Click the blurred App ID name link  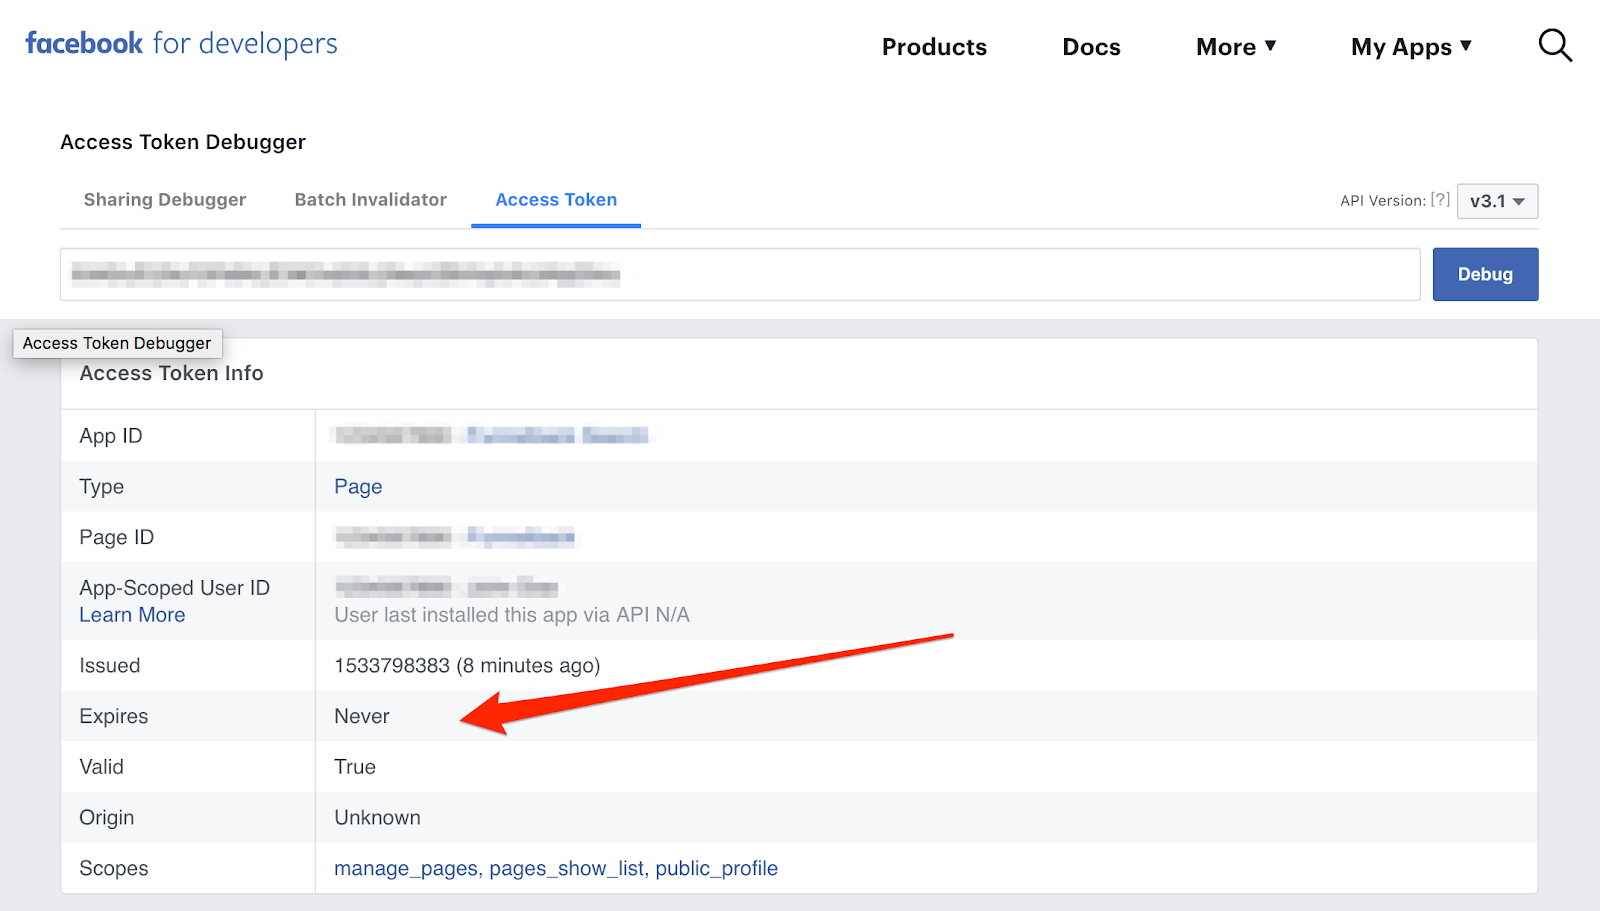point(558,435)
